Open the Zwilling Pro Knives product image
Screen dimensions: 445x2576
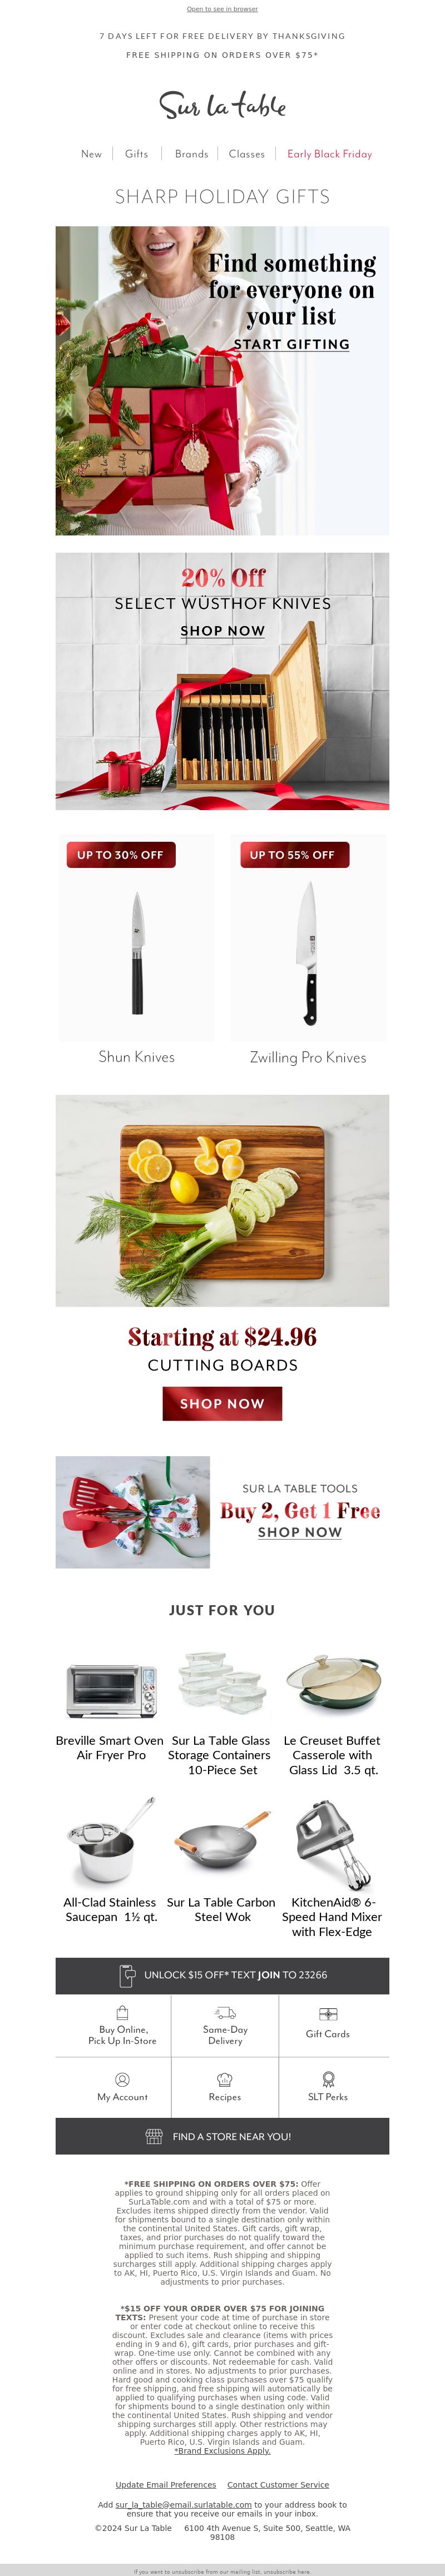308,938
